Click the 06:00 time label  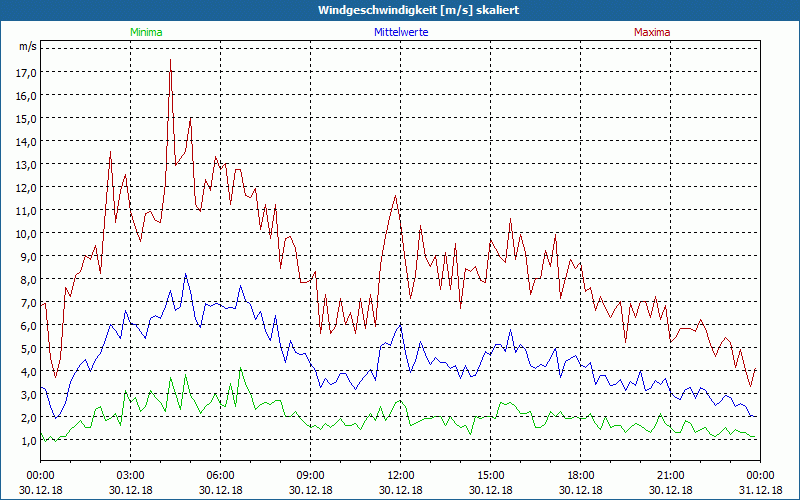[x=220, y=476]
